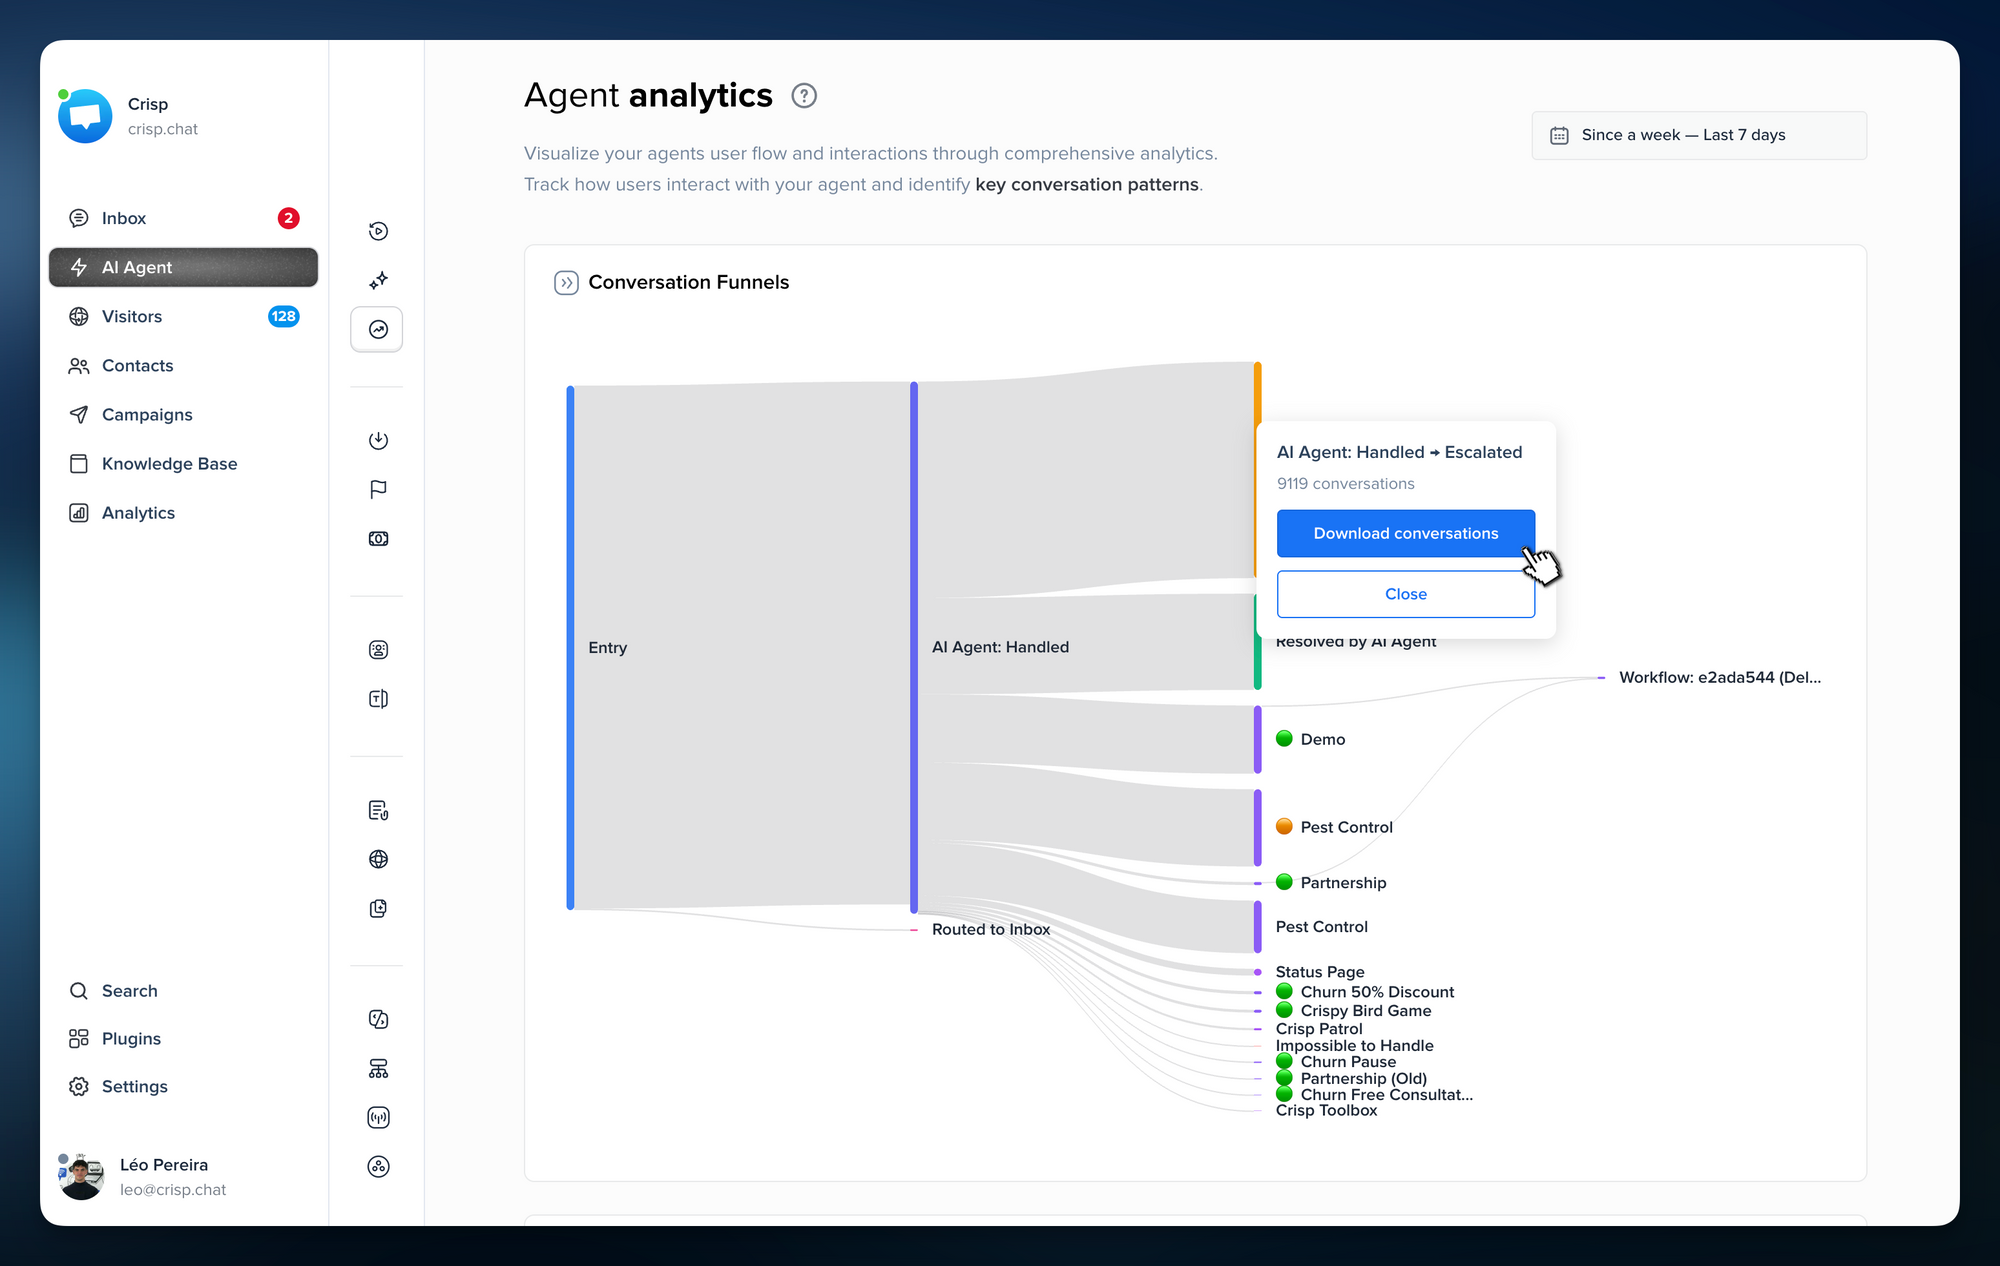The height and width of the screenshot is (1266, 2000).
Task: Select the sparkles AI personality icon
Action: [x=377, y=280]
